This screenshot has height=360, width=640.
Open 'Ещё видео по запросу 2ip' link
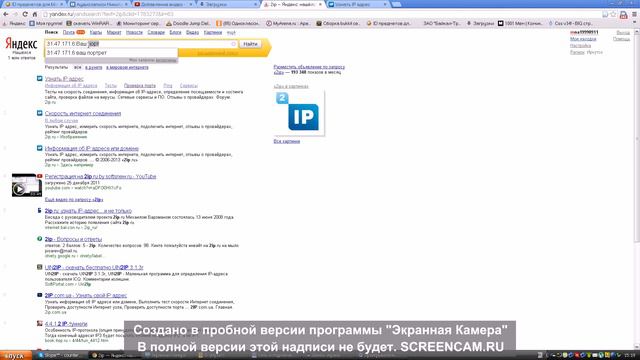(x=74, y=200)
